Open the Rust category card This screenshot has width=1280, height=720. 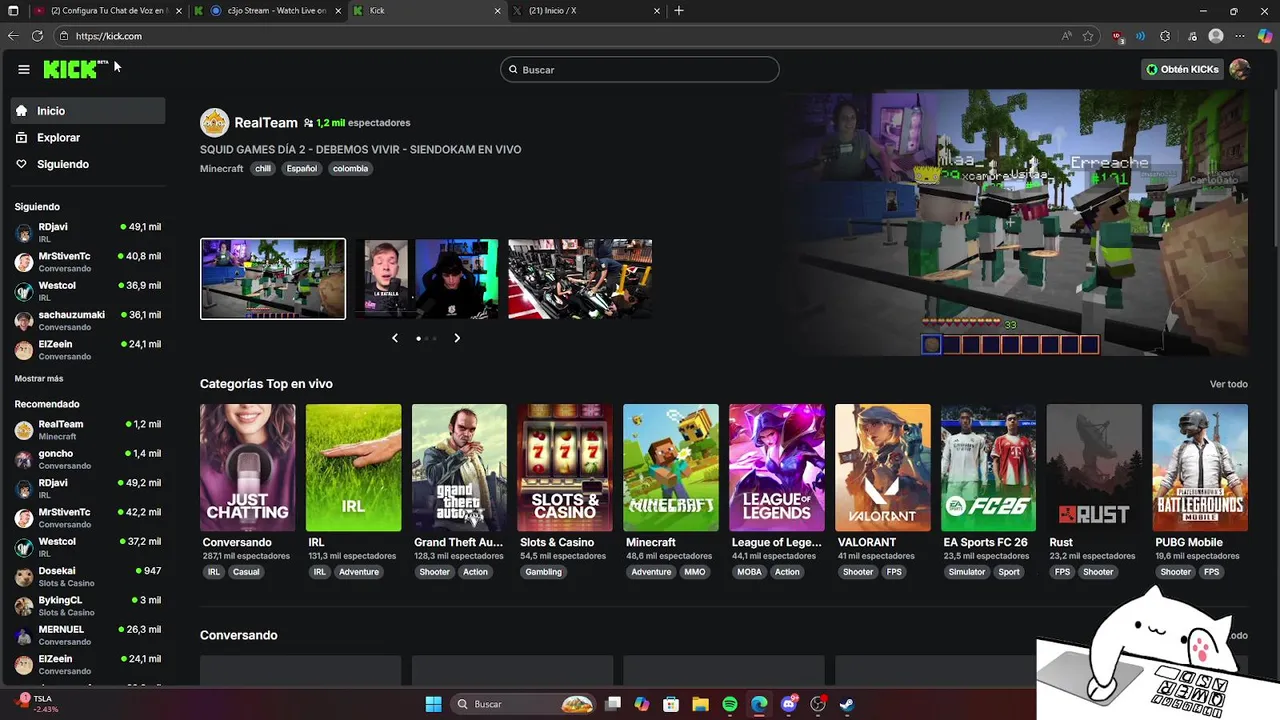[1094, 467]
